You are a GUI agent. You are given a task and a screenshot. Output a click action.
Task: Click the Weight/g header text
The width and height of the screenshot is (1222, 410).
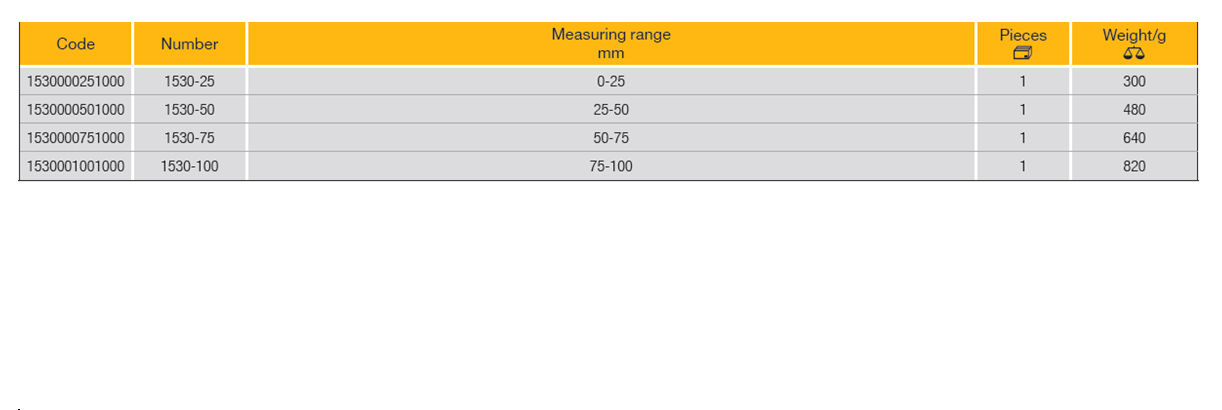click(1134, 35)
